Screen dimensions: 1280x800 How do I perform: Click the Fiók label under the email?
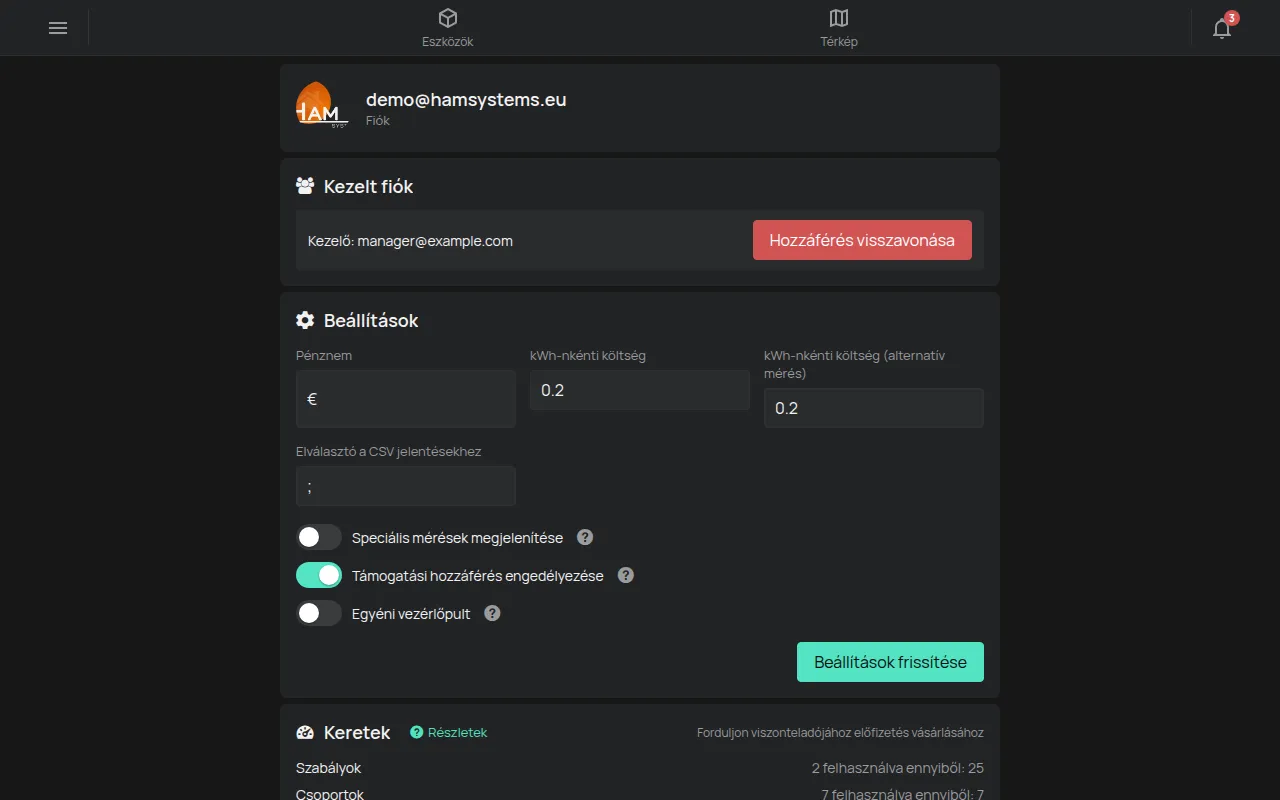tap(378, 121)
